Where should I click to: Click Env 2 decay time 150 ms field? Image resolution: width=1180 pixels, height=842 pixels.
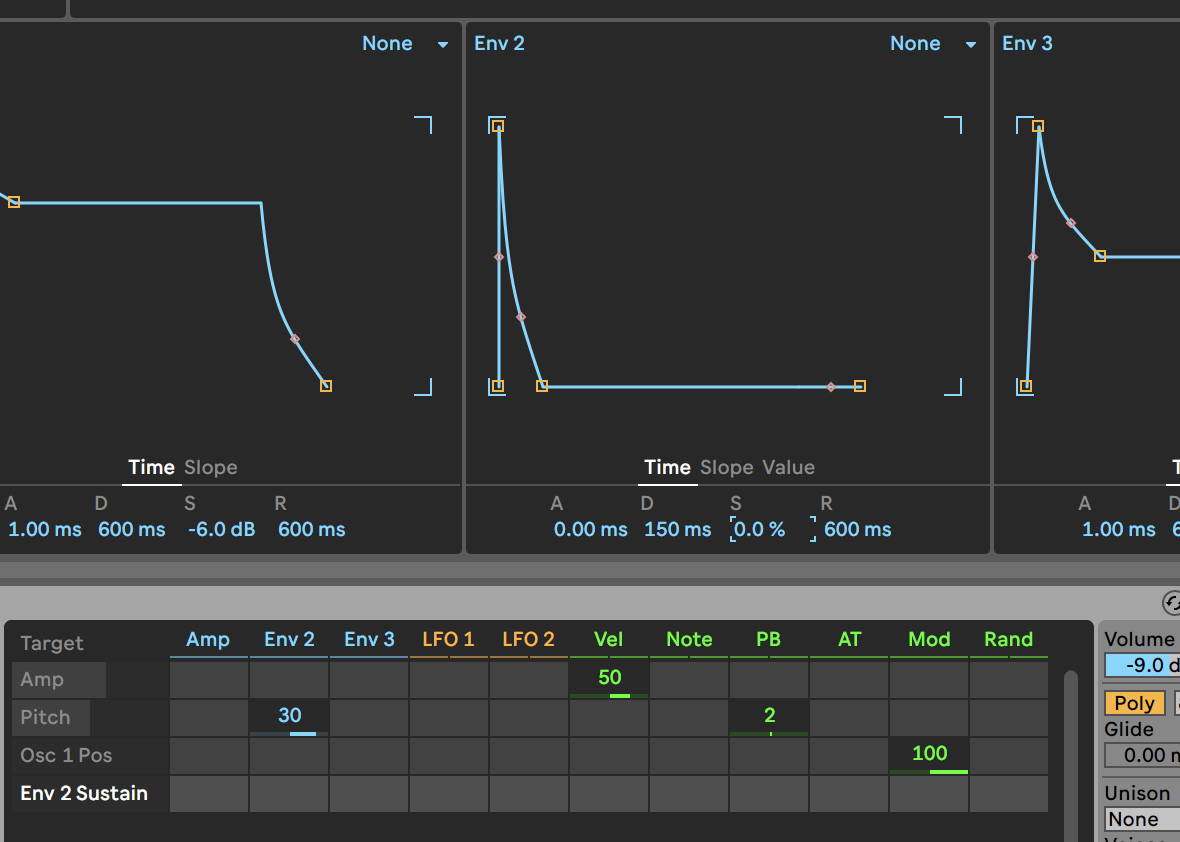(x=677, y=529)
